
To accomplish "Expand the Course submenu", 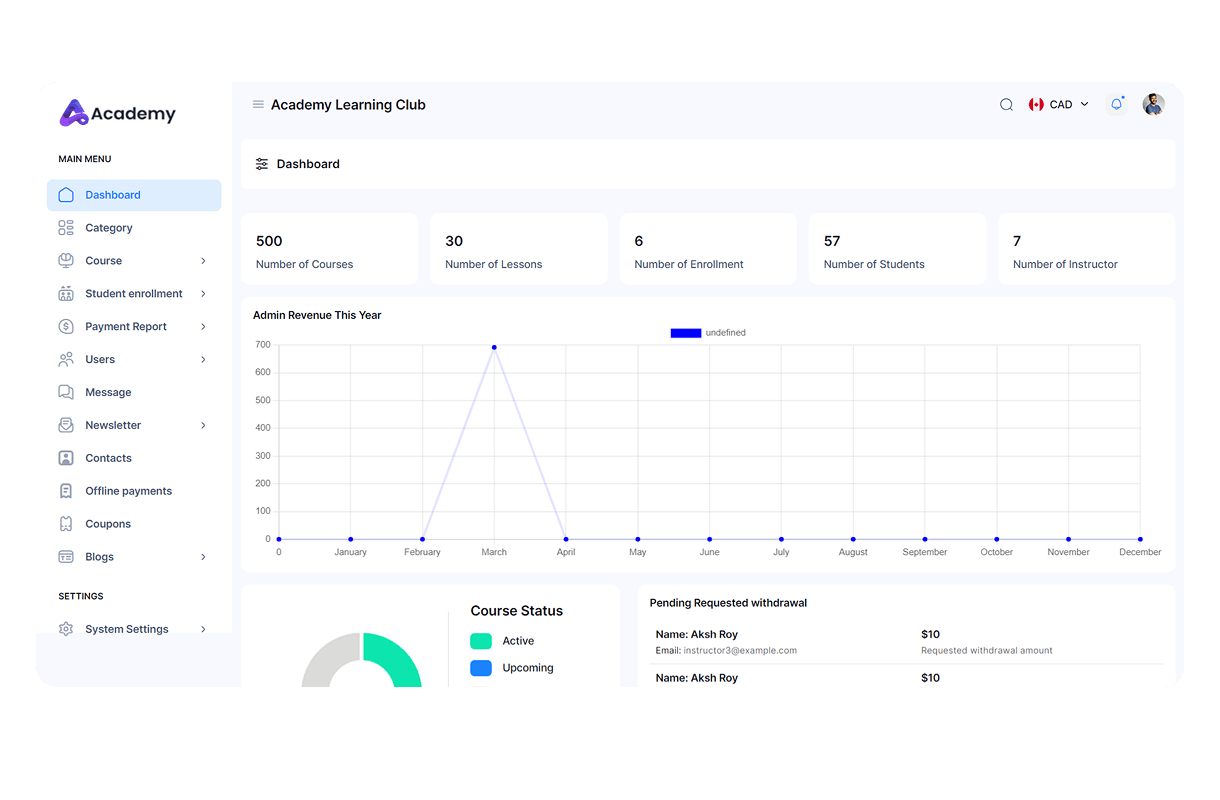I will (x=203, y=261).
